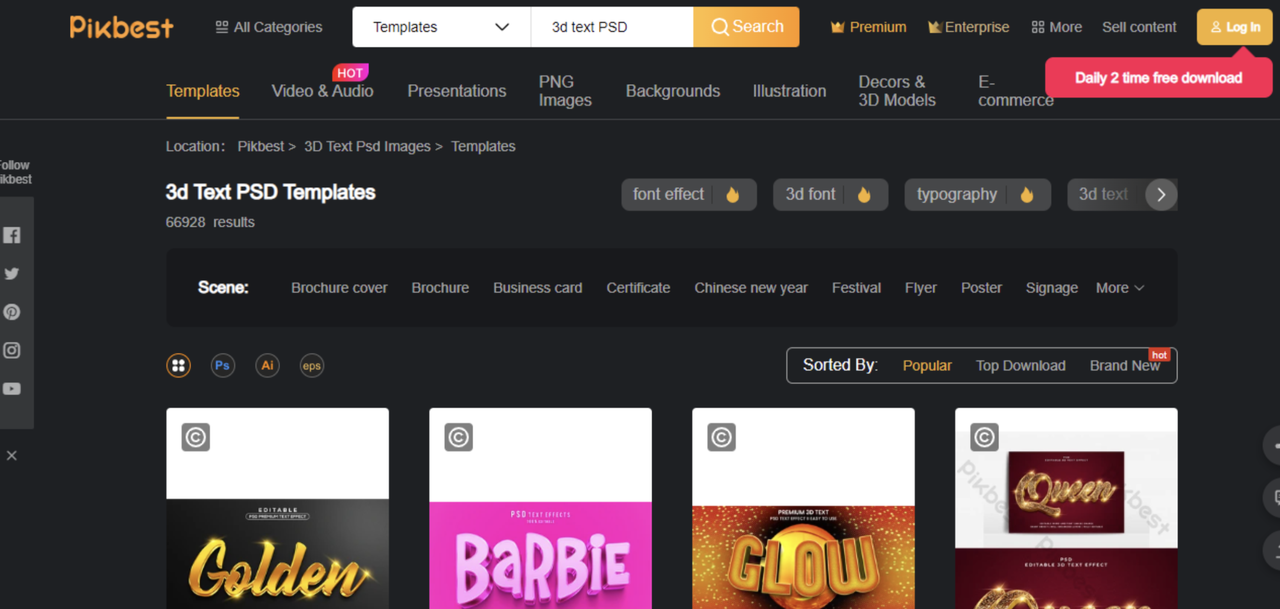Filter scene by Certificate

pyautogui.click(x=638, y=288)
